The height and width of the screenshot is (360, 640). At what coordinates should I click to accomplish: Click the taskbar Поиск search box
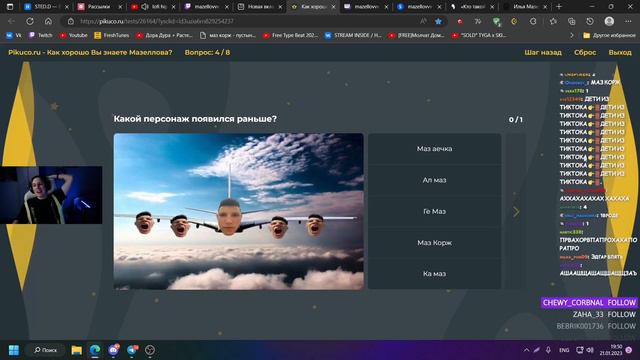click(45, 350)
